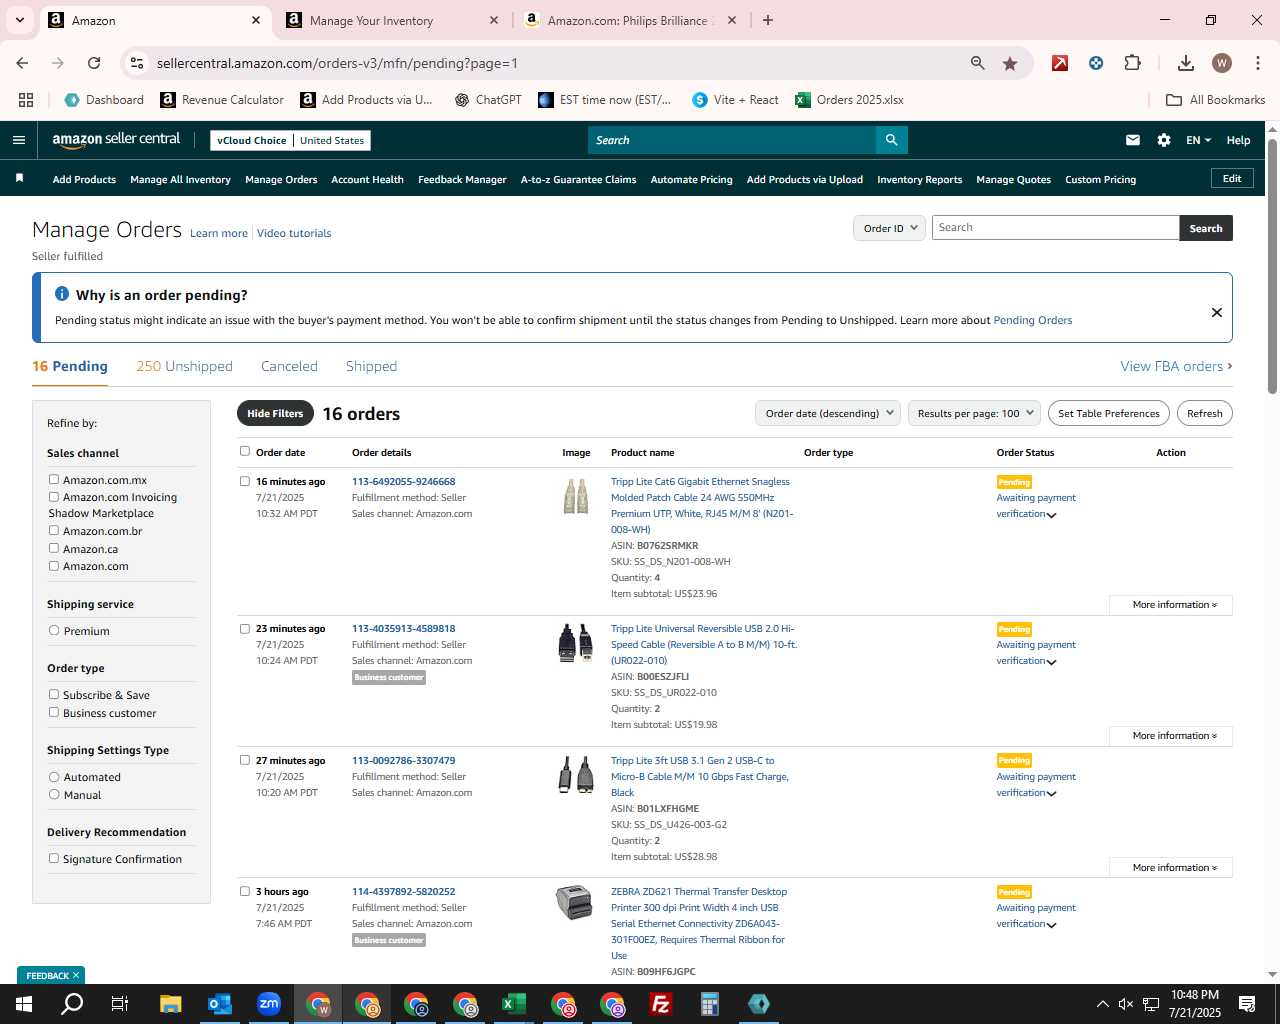Click the Hide Filters button
Screen dimensions: 1280x1024
pyautogui.click(x=275, y=413)
